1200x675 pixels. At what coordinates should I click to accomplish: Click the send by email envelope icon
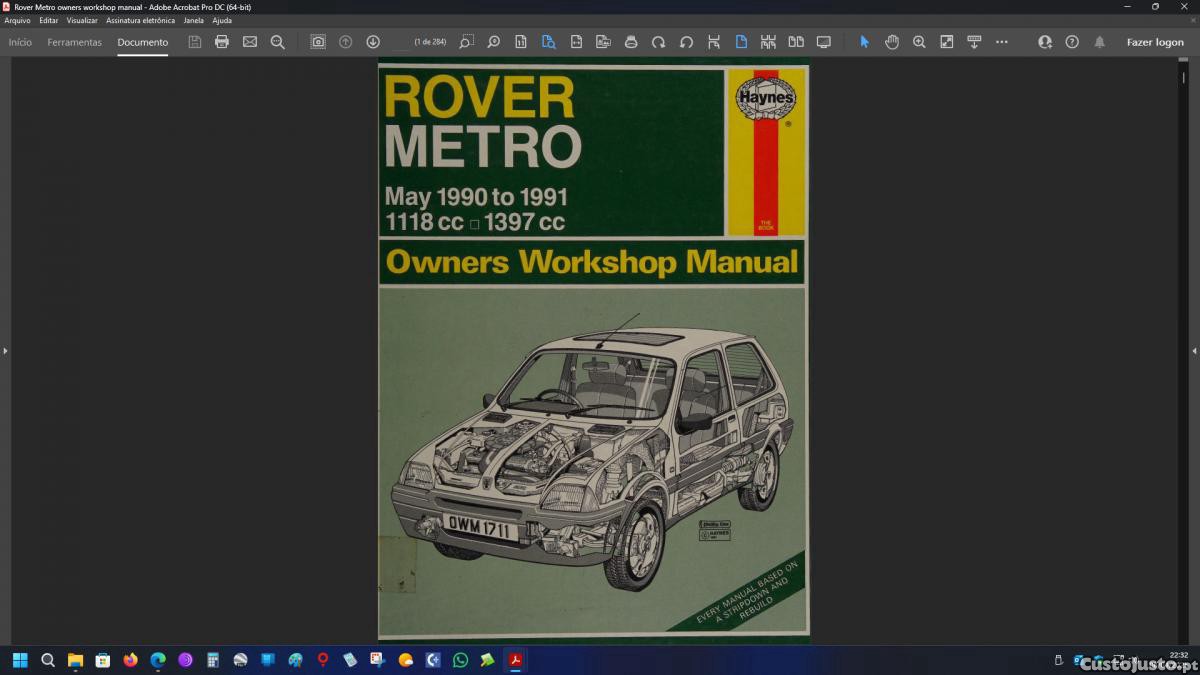[250, 42]
